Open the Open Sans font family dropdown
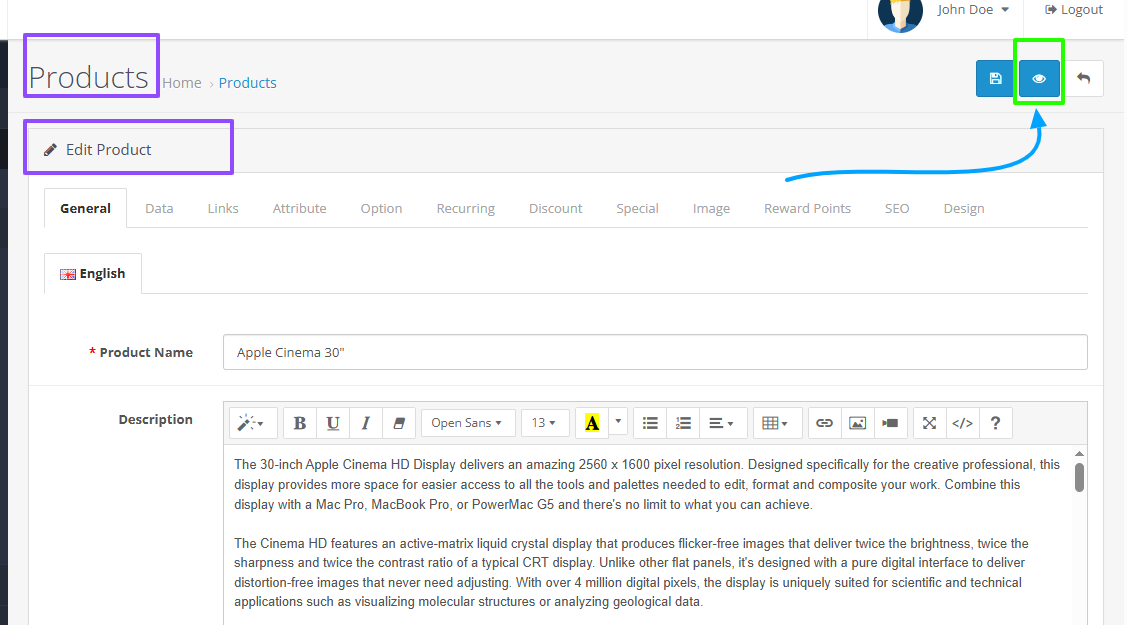The image size is (1127, 625). (x=468, y=423)
